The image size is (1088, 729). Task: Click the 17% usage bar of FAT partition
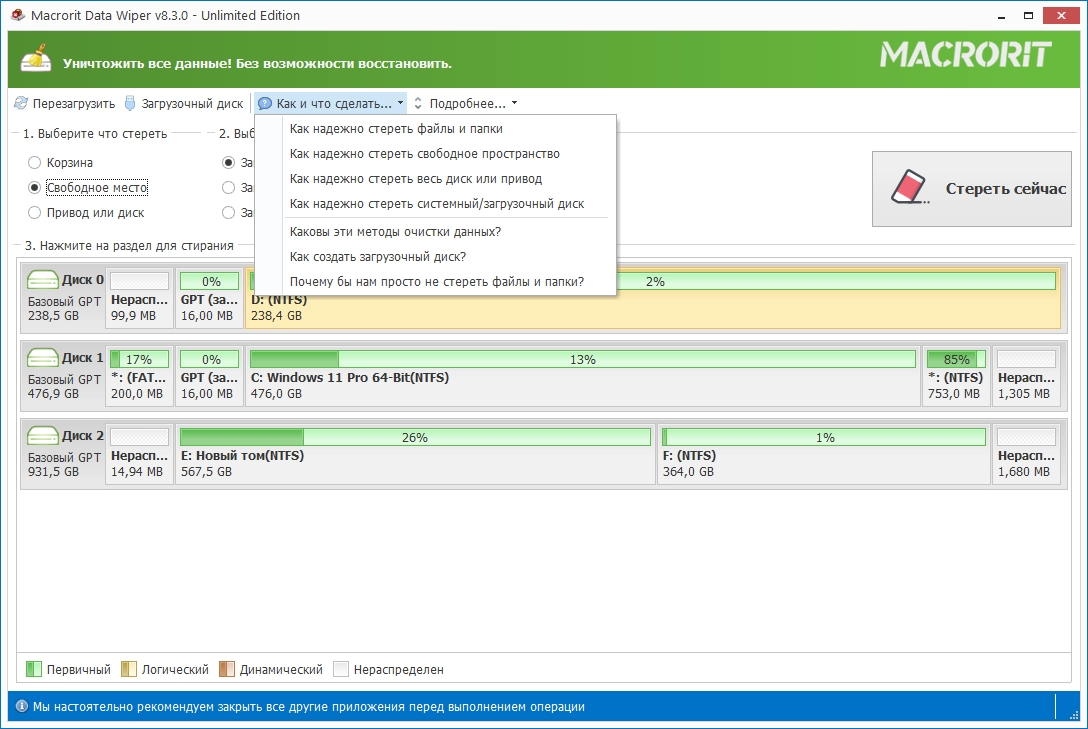(x=139, y=359)
